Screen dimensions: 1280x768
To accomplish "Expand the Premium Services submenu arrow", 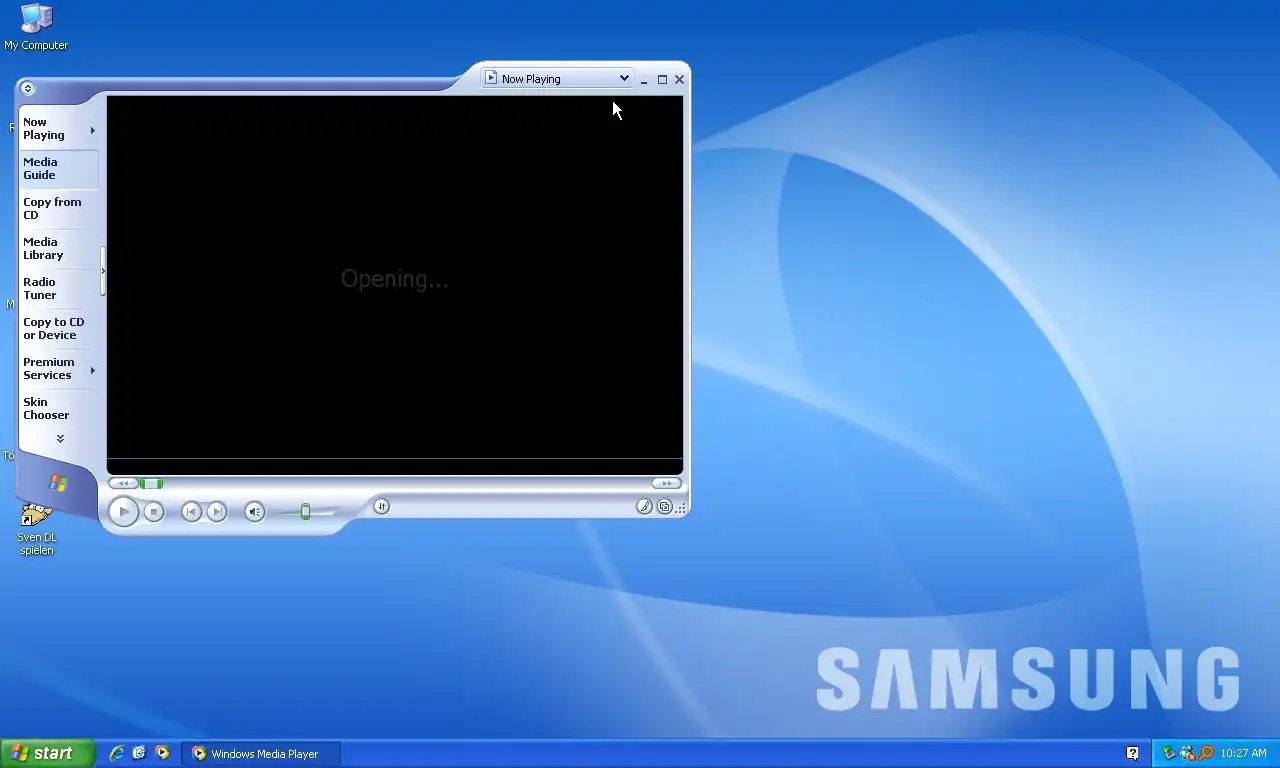I will tap(93, 370).
